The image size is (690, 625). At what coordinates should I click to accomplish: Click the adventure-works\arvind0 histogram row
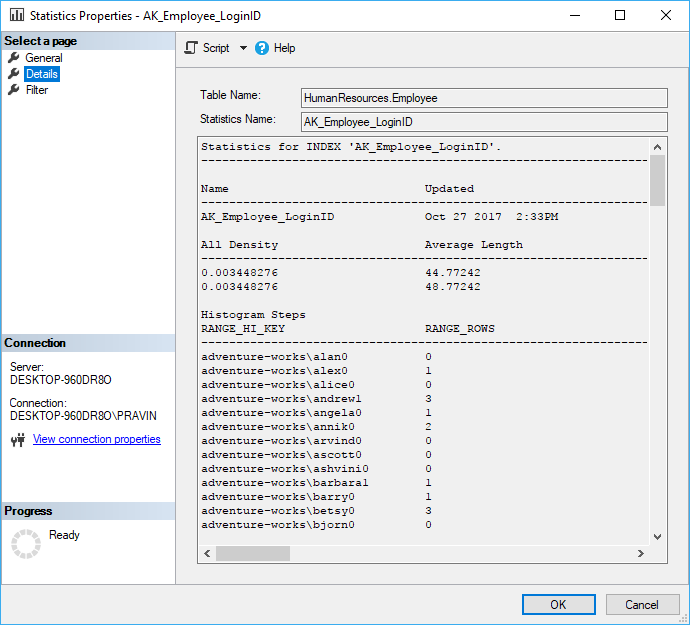[x=316, y=441]
